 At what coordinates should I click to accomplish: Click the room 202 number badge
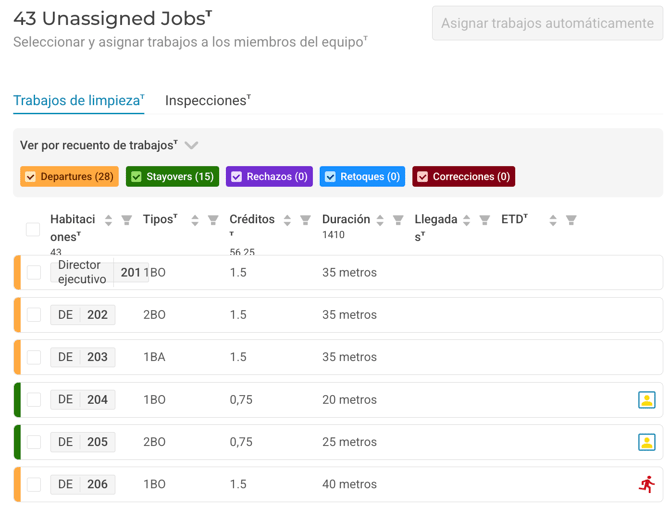[97, 315]
